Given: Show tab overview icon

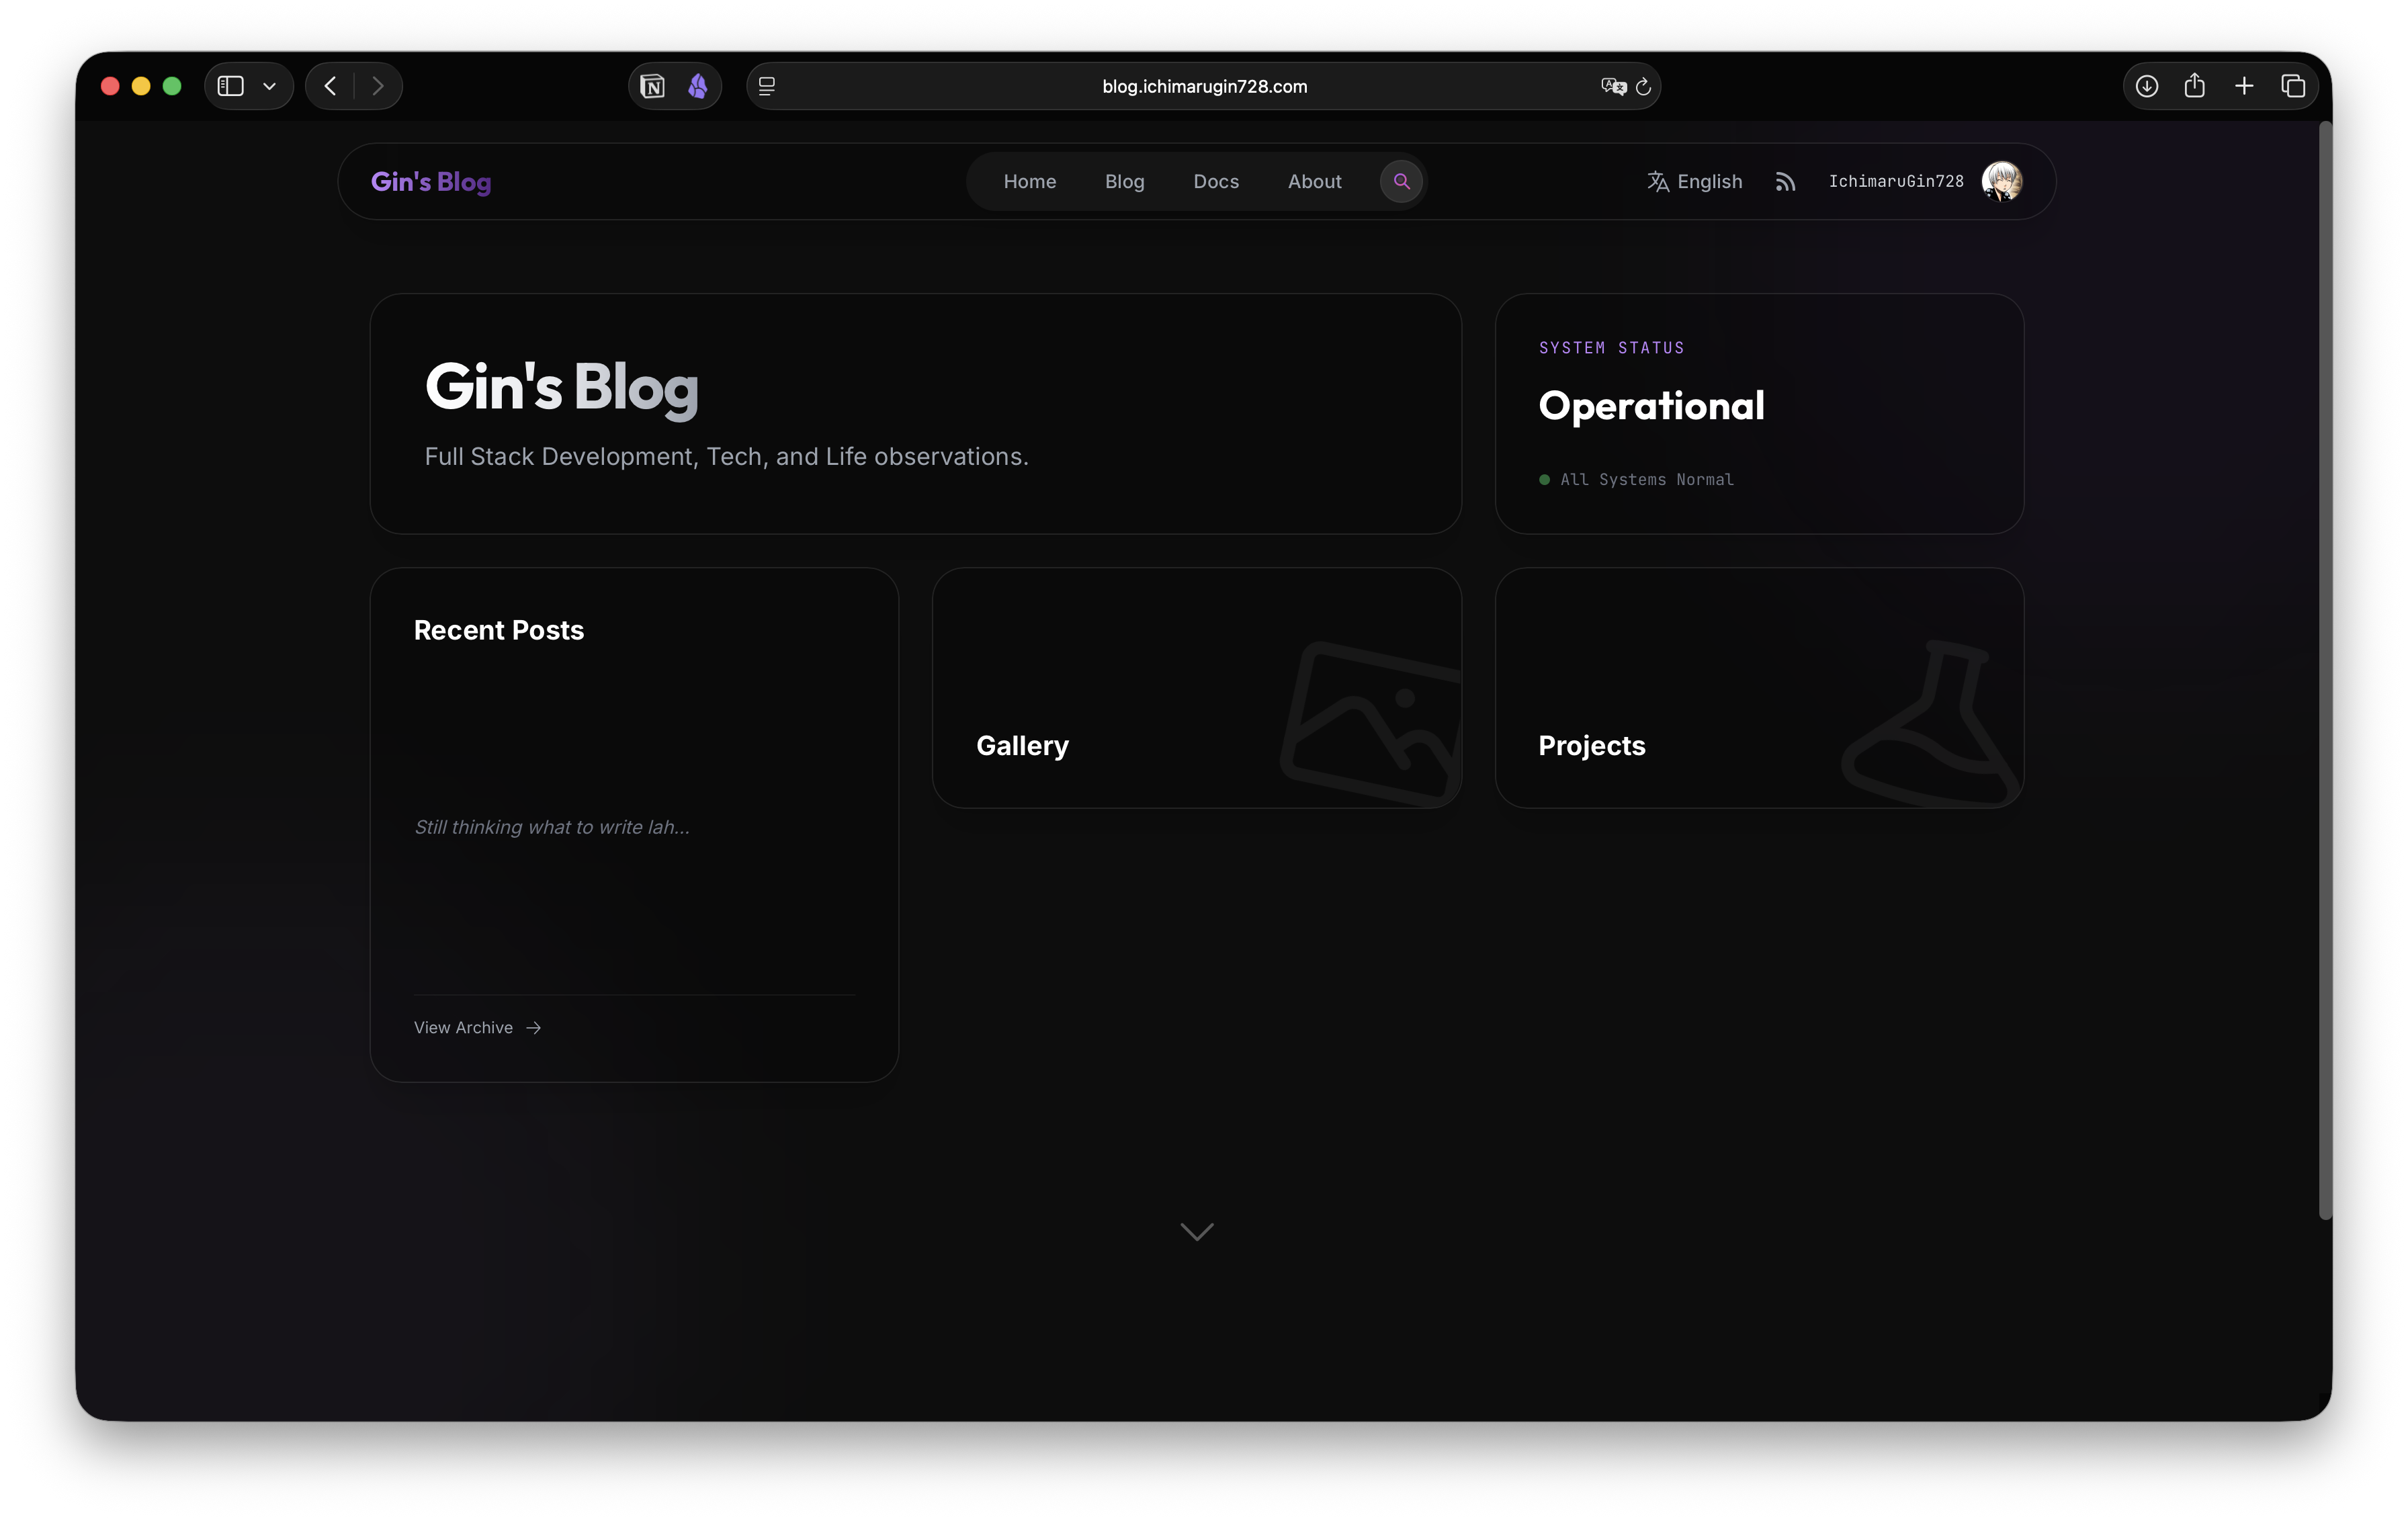Looking at the screenshot, I should (x=2292, y=86).
